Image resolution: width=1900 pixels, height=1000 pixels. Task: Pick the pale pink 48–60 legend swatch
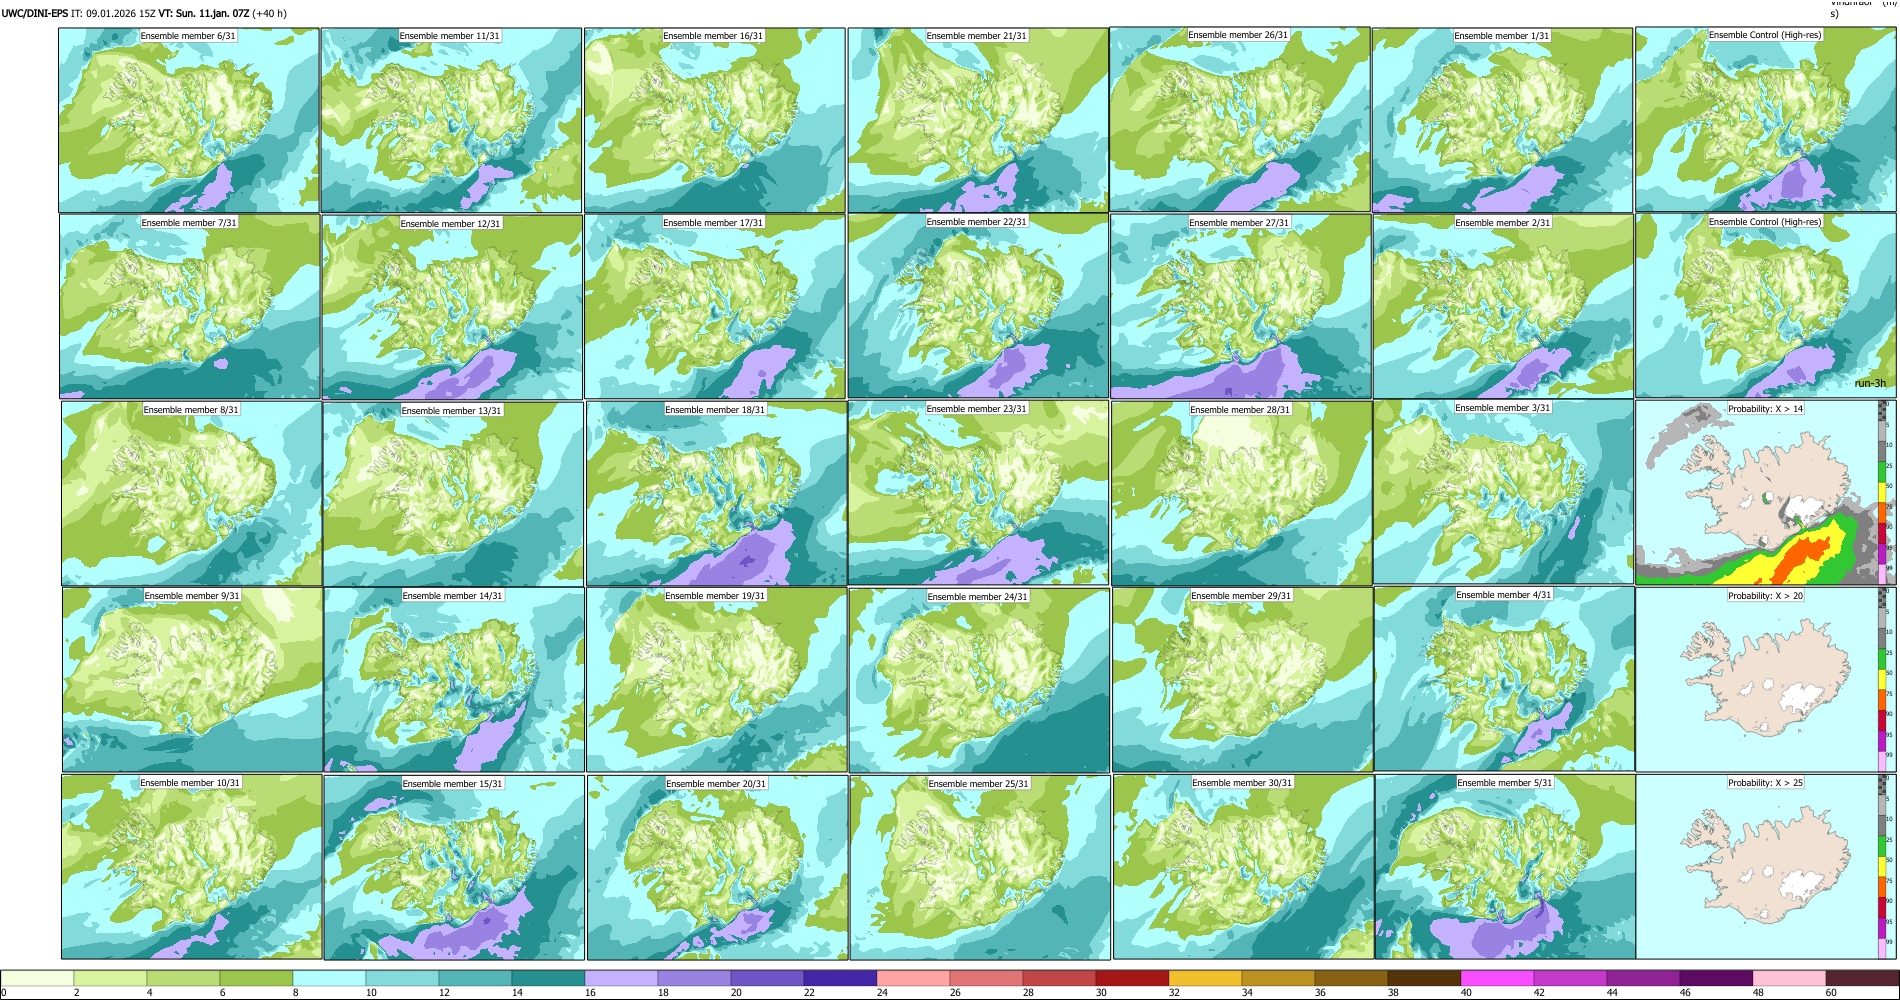pyautogui.click(x=1789, y=978)
